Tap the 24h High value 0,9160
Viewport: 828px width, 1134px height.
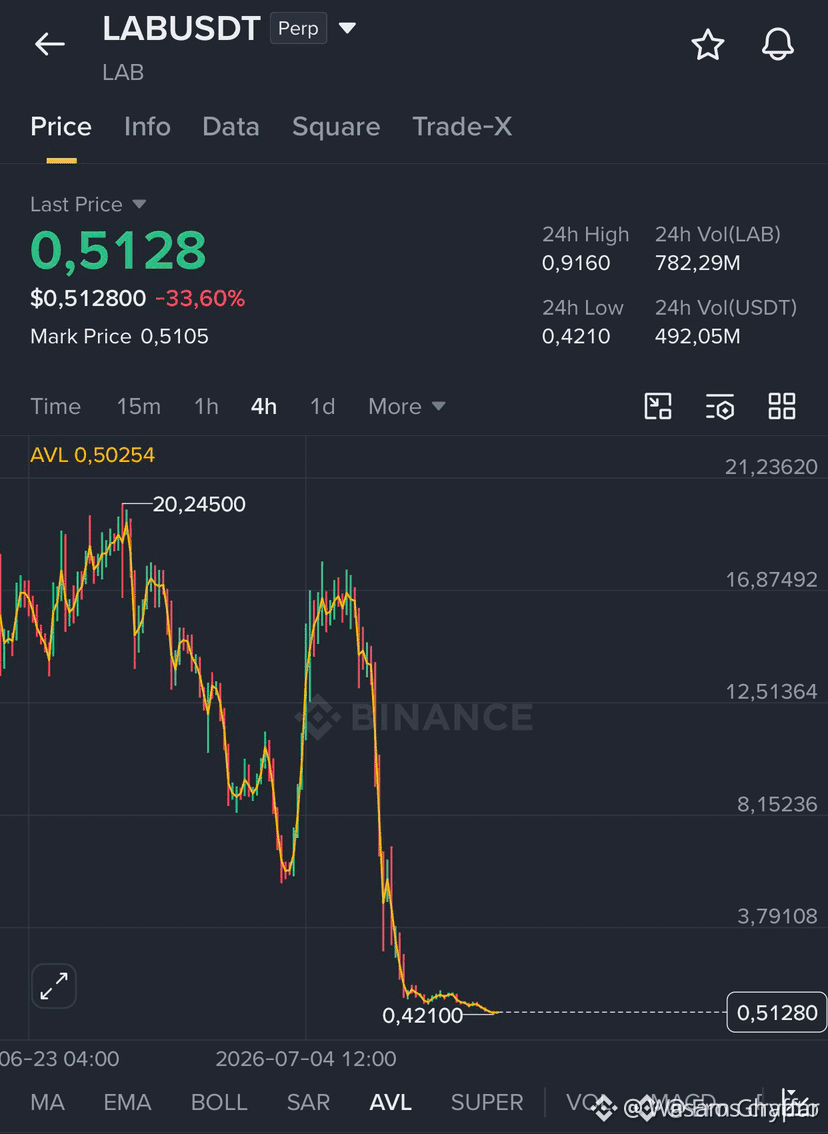tap(576, 263)
